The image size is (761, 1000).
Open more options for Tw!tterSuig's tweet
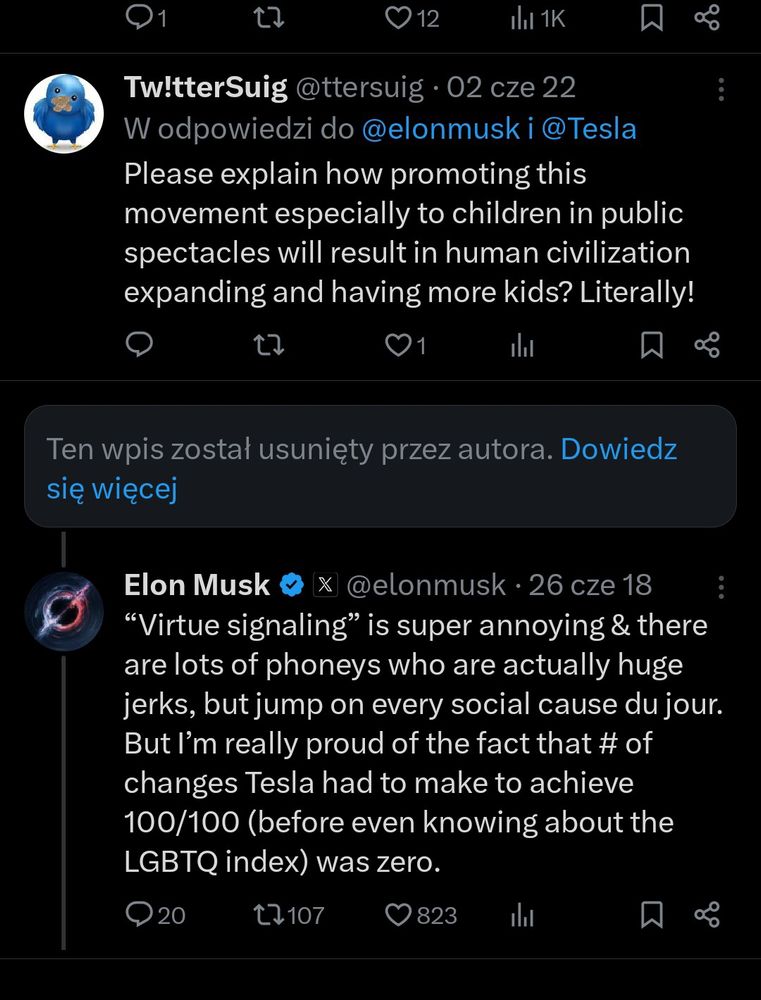[721, 89]
